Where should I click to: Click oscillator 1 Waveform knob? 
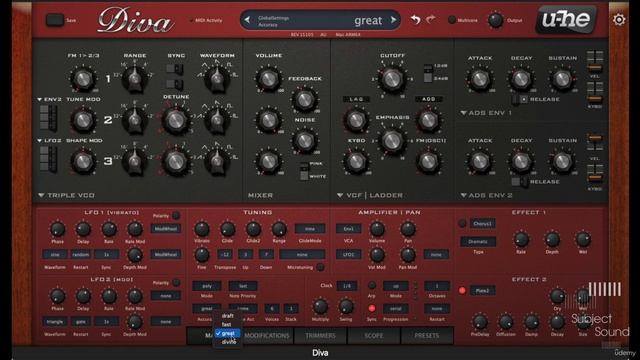[217, 78]
